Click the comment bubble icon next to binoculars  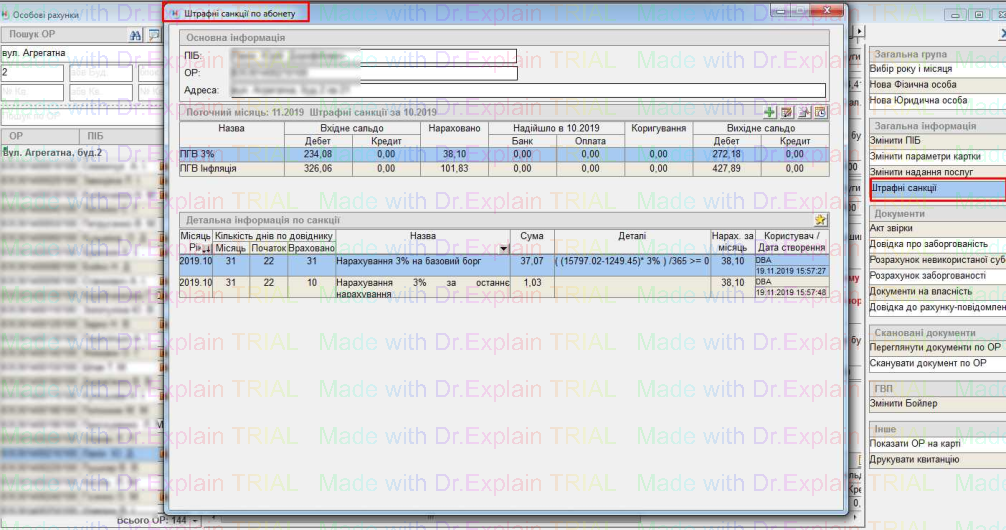click(x=154, y=34)
